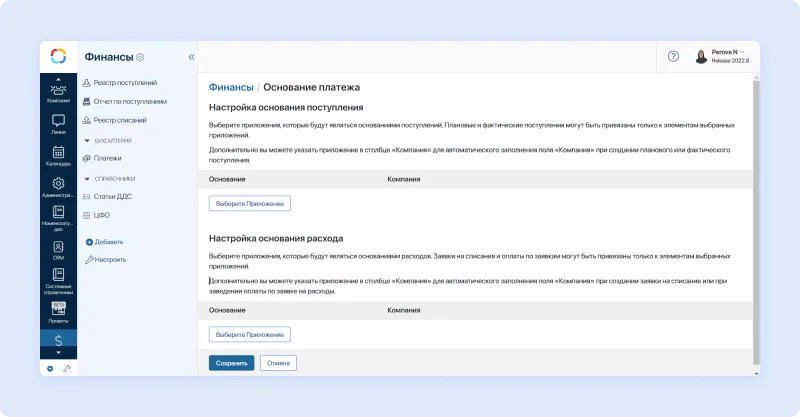Open the gear settings next to Финансы

[140, 57]
